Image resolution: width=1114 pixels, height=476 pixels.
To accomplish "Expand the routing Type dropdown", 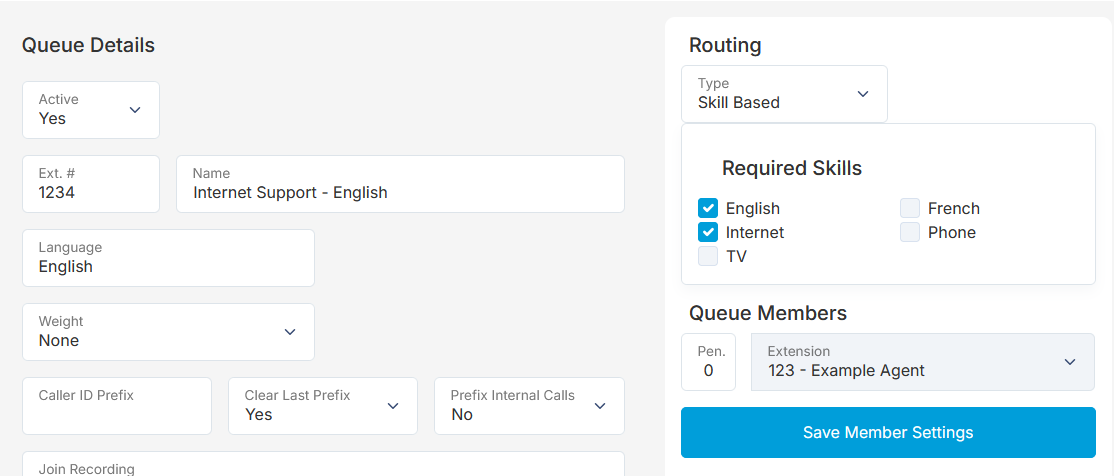I will click(x=784, y=94).
